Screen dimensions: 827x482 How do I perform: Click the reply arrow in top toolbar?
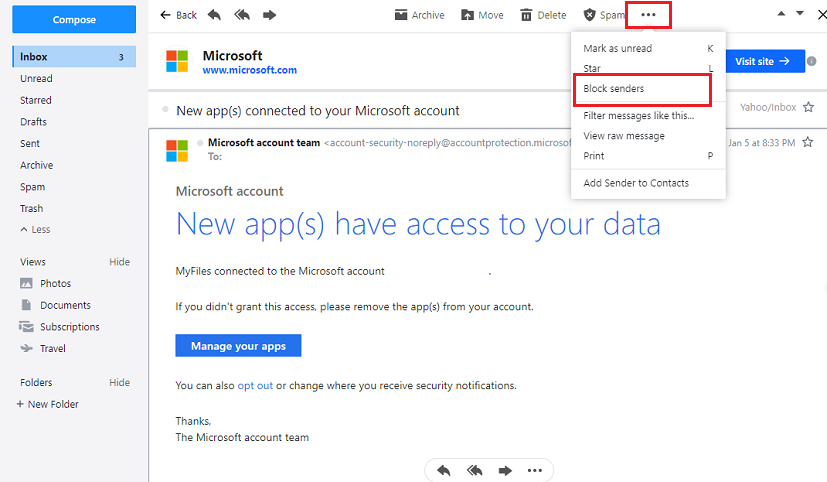click(x=215, y=15)
